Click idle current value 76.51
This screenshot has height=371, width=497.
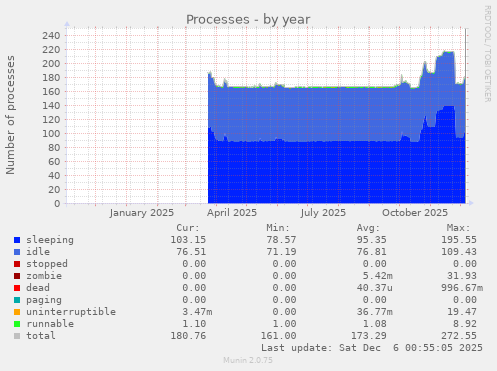point(191,252)
